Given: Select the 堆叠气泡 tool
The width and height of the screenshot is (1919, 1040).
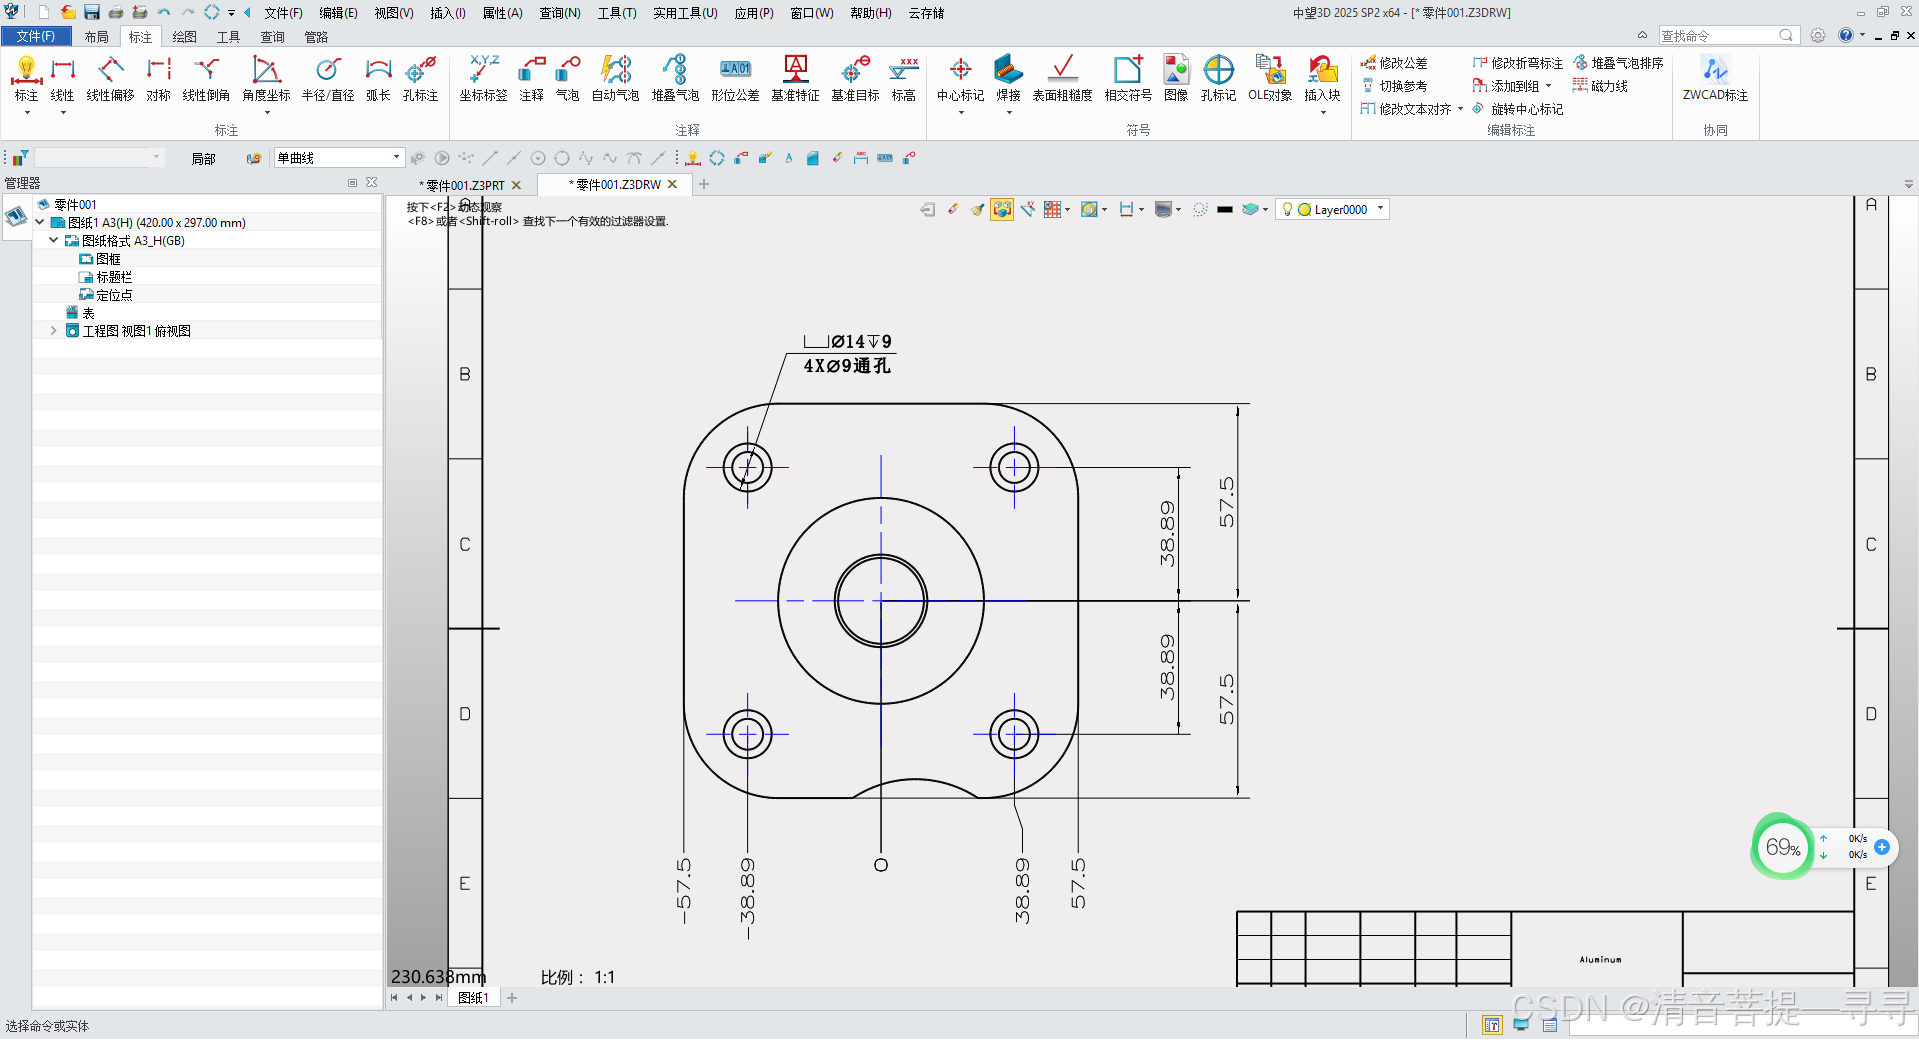Looking at the screenshot, I should (675, 79).
